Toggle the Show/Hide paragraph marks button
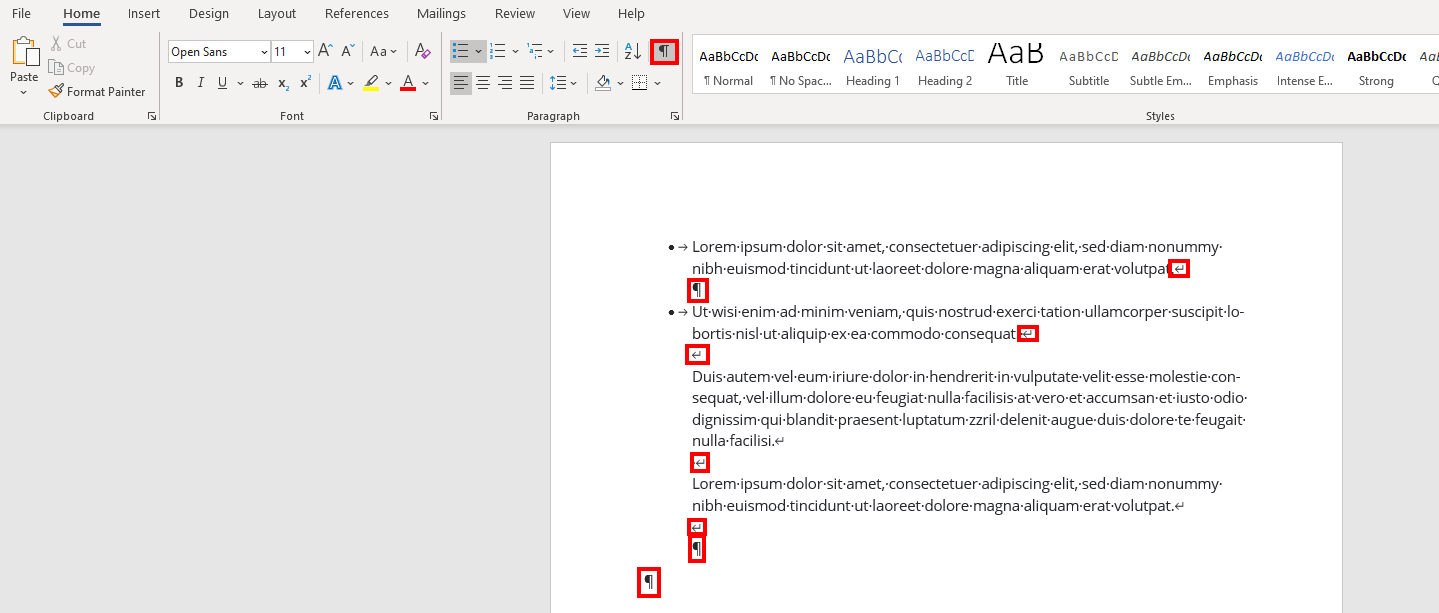The image size is (1439, 613). click(664, 52)
